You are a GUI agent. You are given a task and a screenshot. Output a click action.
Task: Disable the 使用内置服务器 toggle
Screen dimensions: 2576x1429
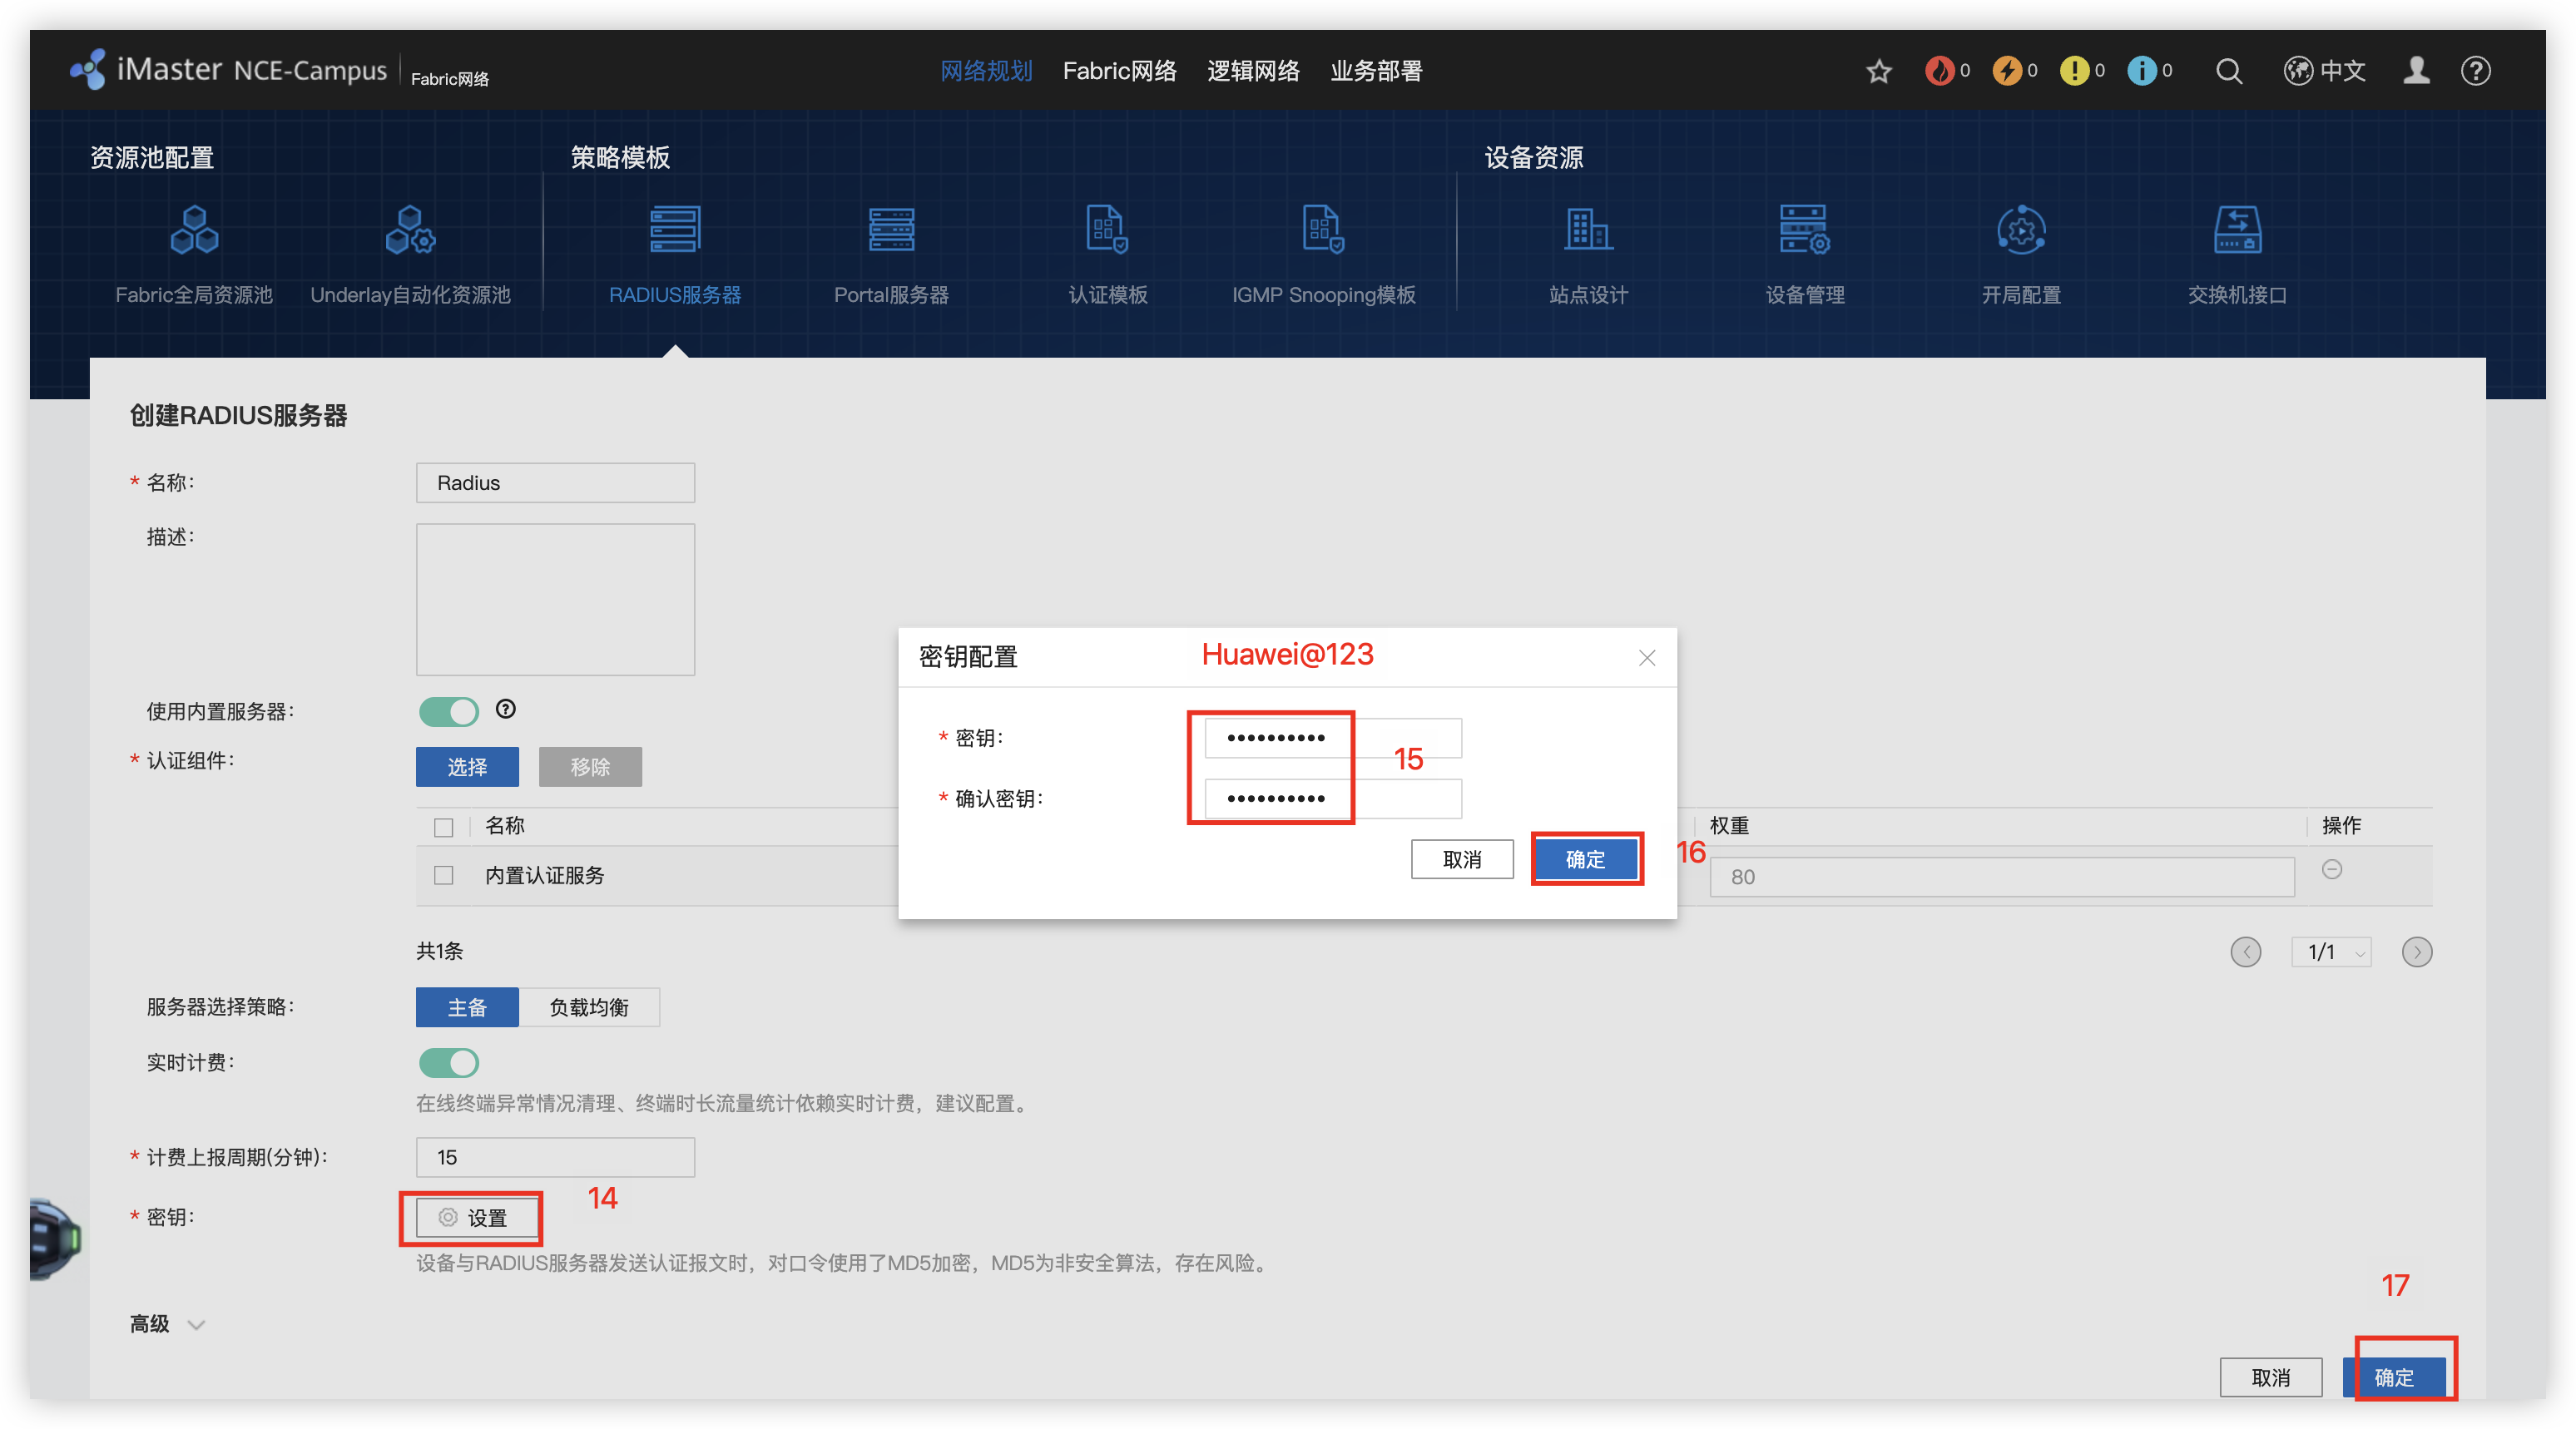[450, 712]
